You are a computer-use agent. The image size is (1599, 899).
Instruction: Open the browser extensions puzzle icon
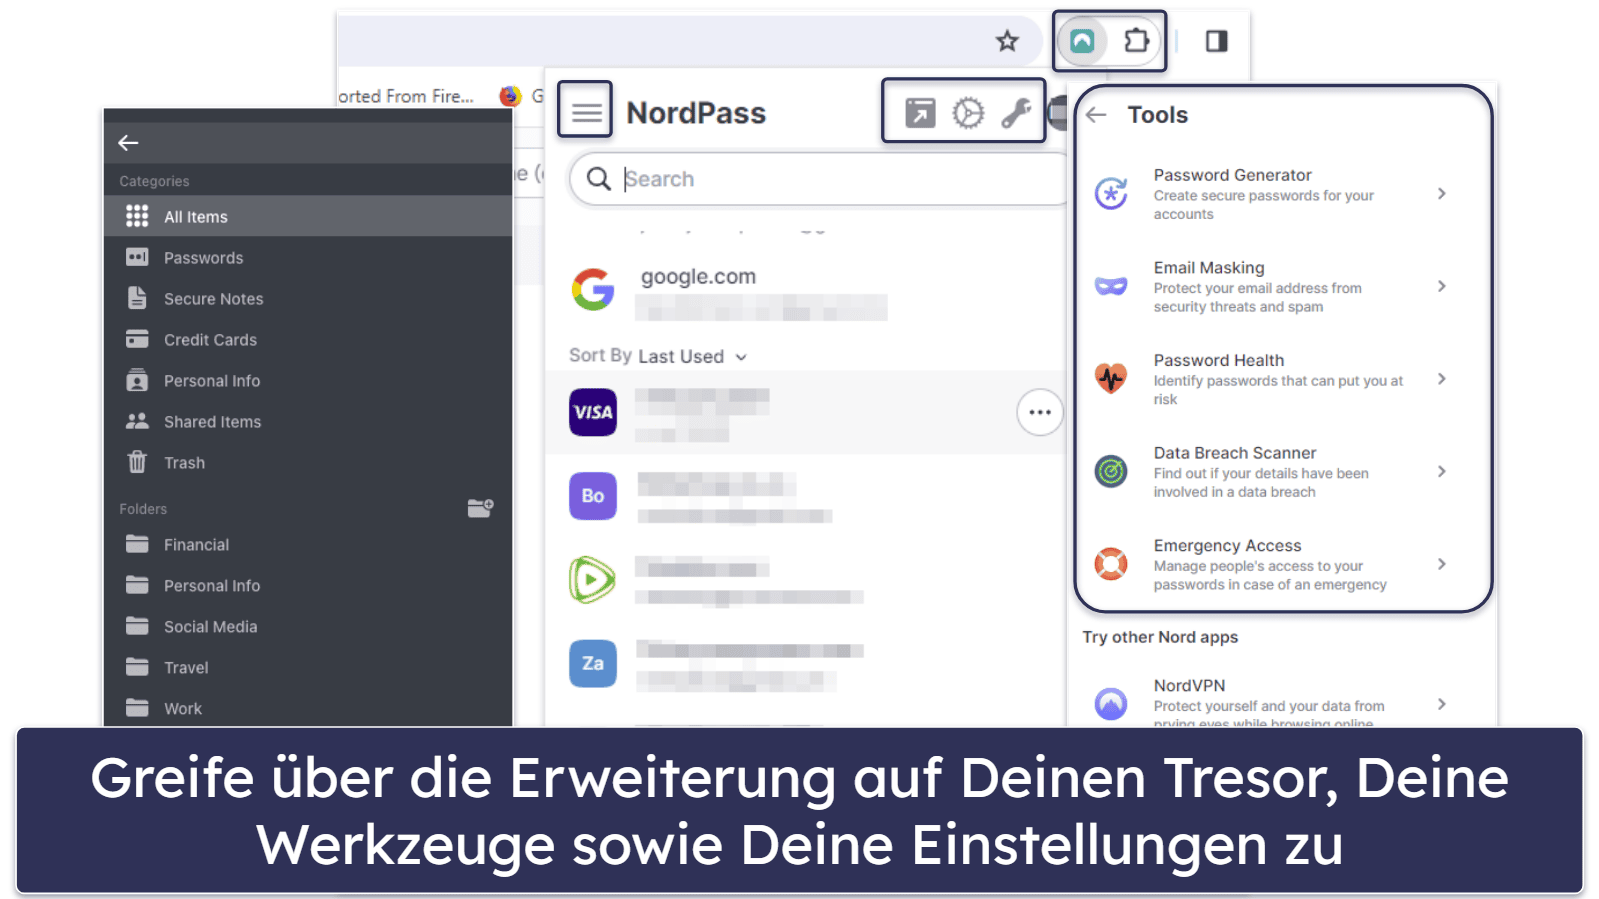(1136, 41)
